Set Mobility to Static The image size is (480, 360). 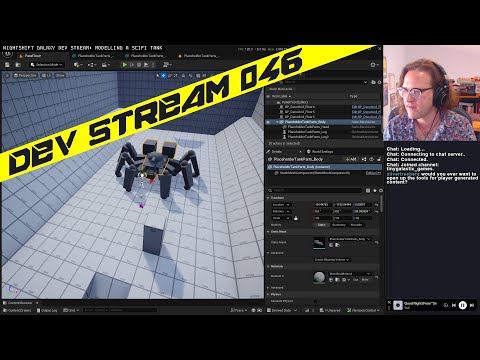(322, 225)
